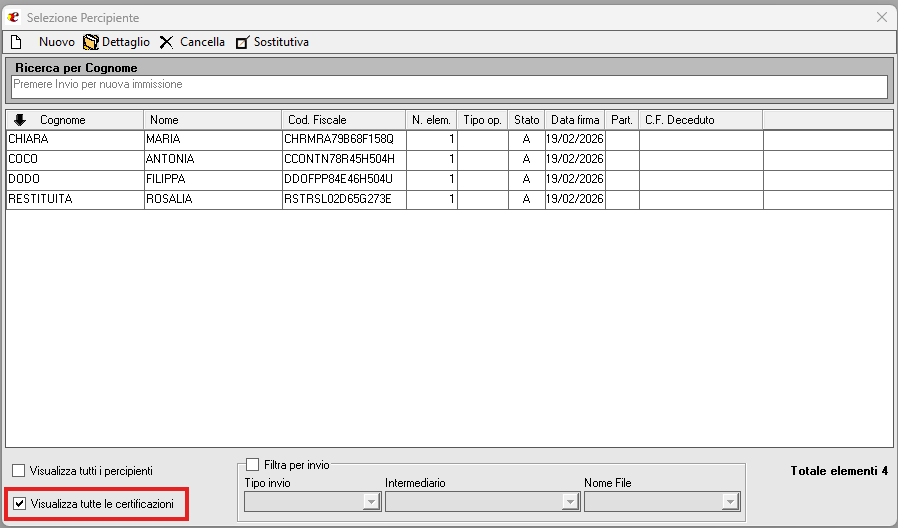The width and height of the screenshot is (898, 528).
Task: Sort by the Cognome column header
Action: (75, 120)
